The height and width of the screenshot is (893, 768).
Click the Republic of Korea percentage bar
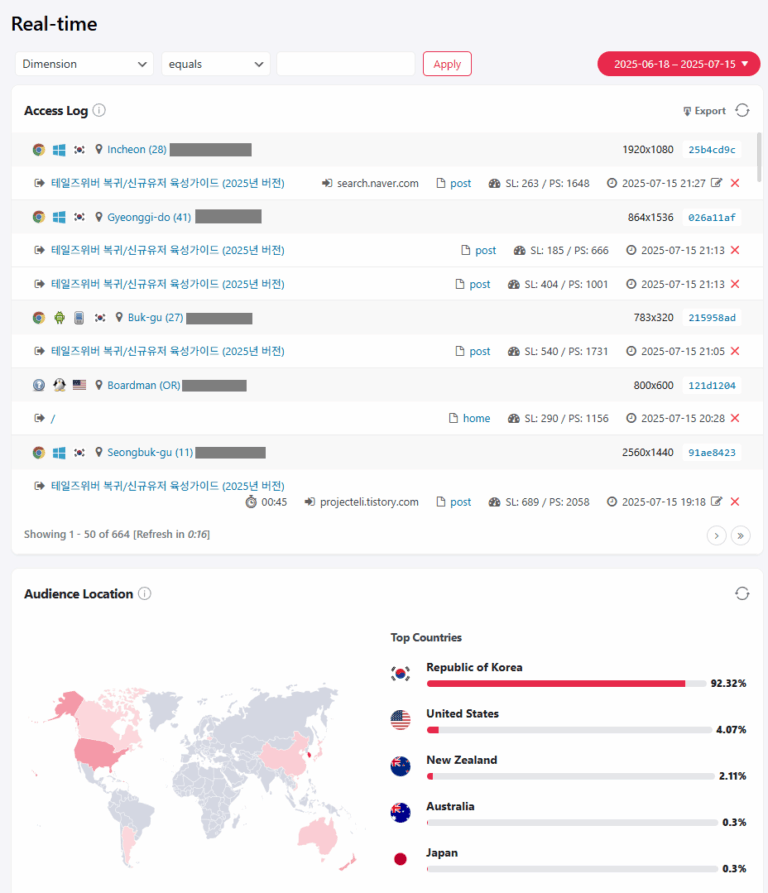pyautogui.click(x=556, y=684)
